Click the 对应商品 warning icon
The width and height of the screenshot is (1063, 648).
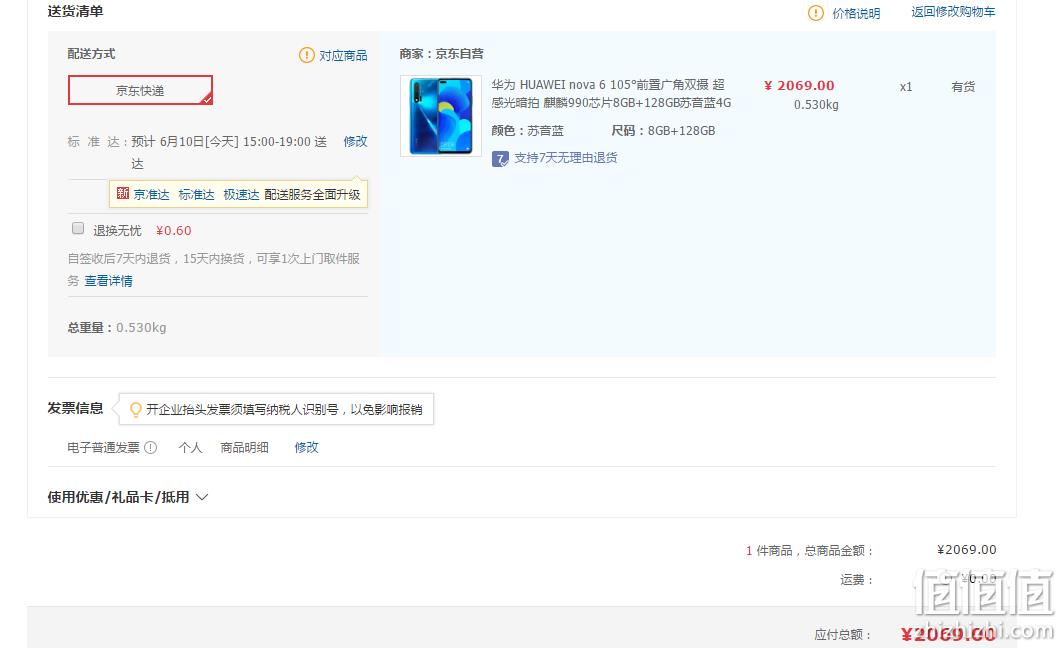coord(306,55)
